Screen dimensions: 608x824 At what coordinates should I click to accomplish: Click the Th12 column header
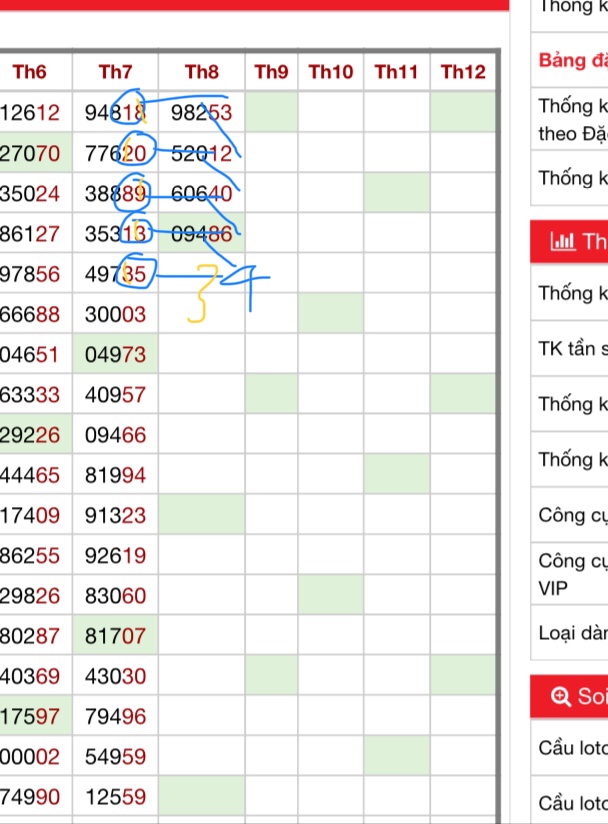click(463, 72)
